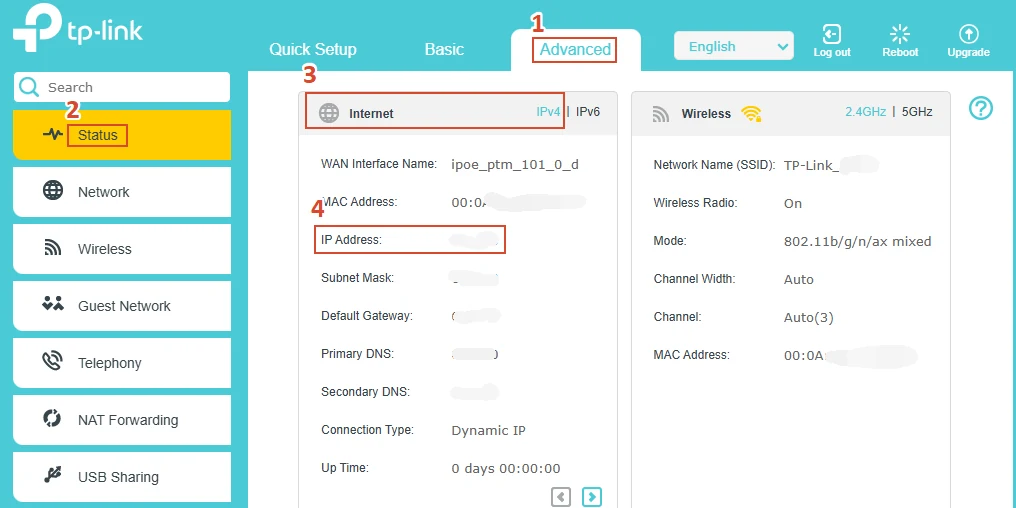Click the Reboot label
The image size is (1016, 508).
click(900, 52)
